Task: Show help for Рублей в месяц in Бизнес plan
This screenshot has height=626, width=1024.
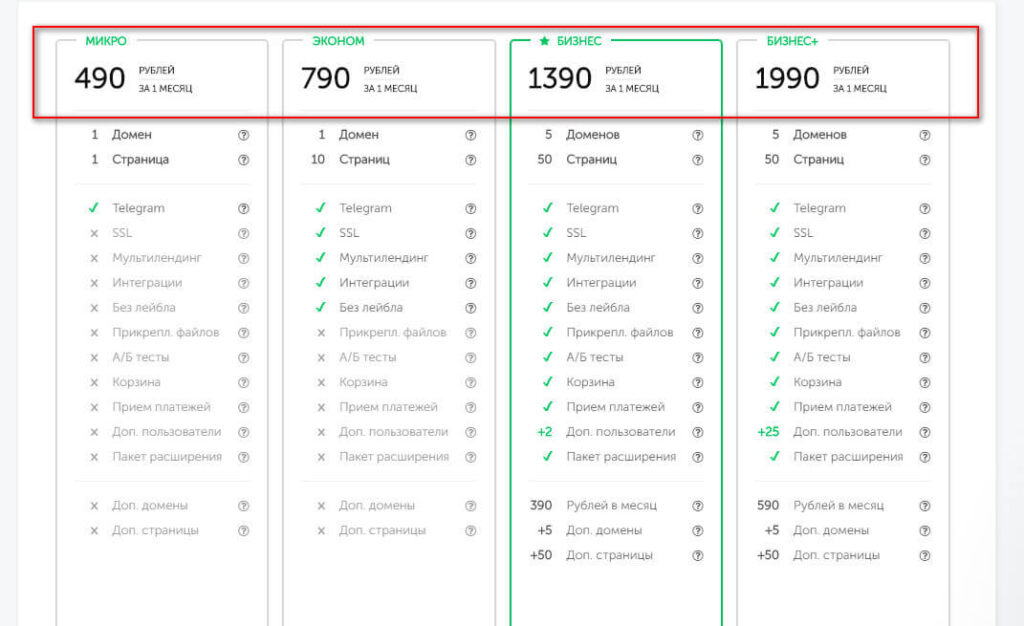Action: click(x=697, y=506)
